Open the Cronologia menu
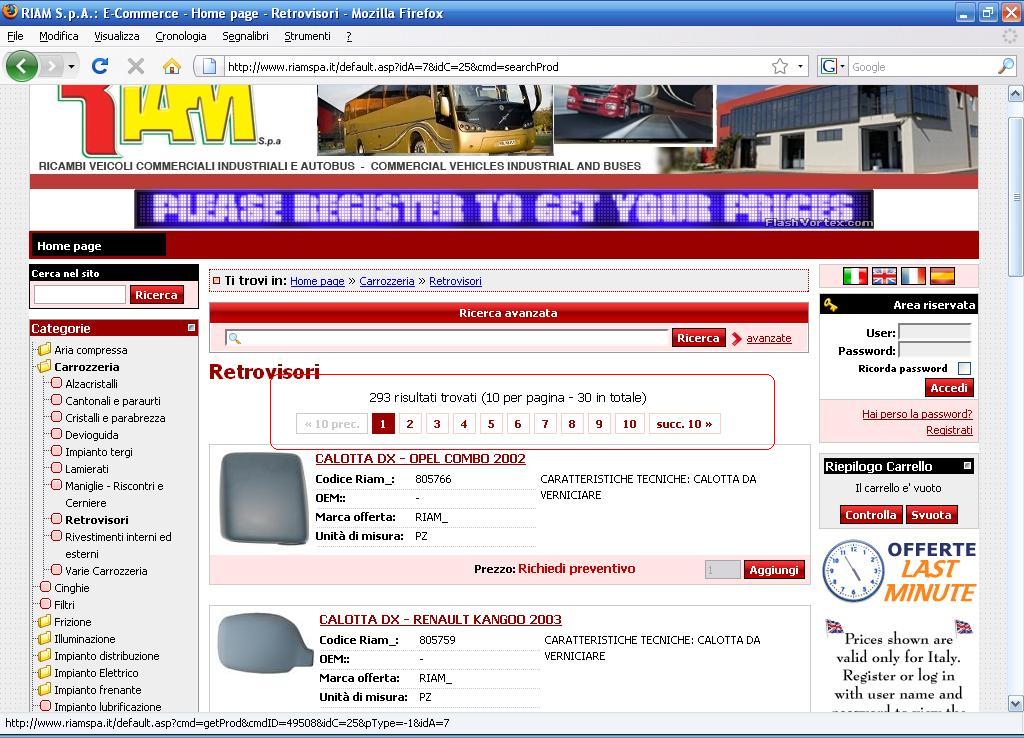The height and width of the screenshot is (738, 1024). point(181,36)
